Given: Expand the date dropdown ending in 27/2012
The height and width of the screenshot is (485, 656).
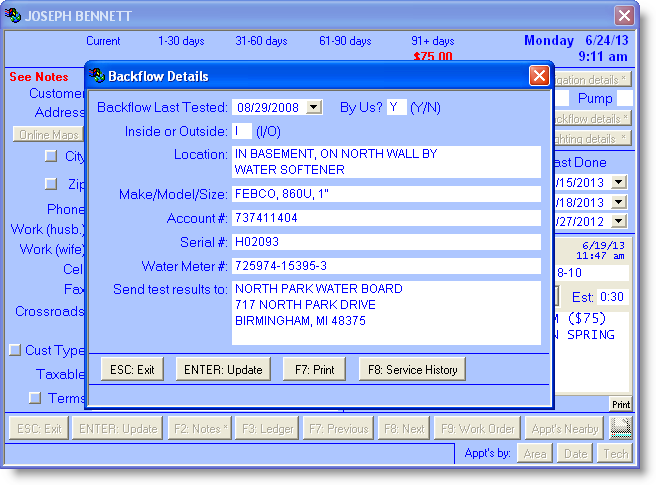Looking at the screenshot, I should 618,221.
